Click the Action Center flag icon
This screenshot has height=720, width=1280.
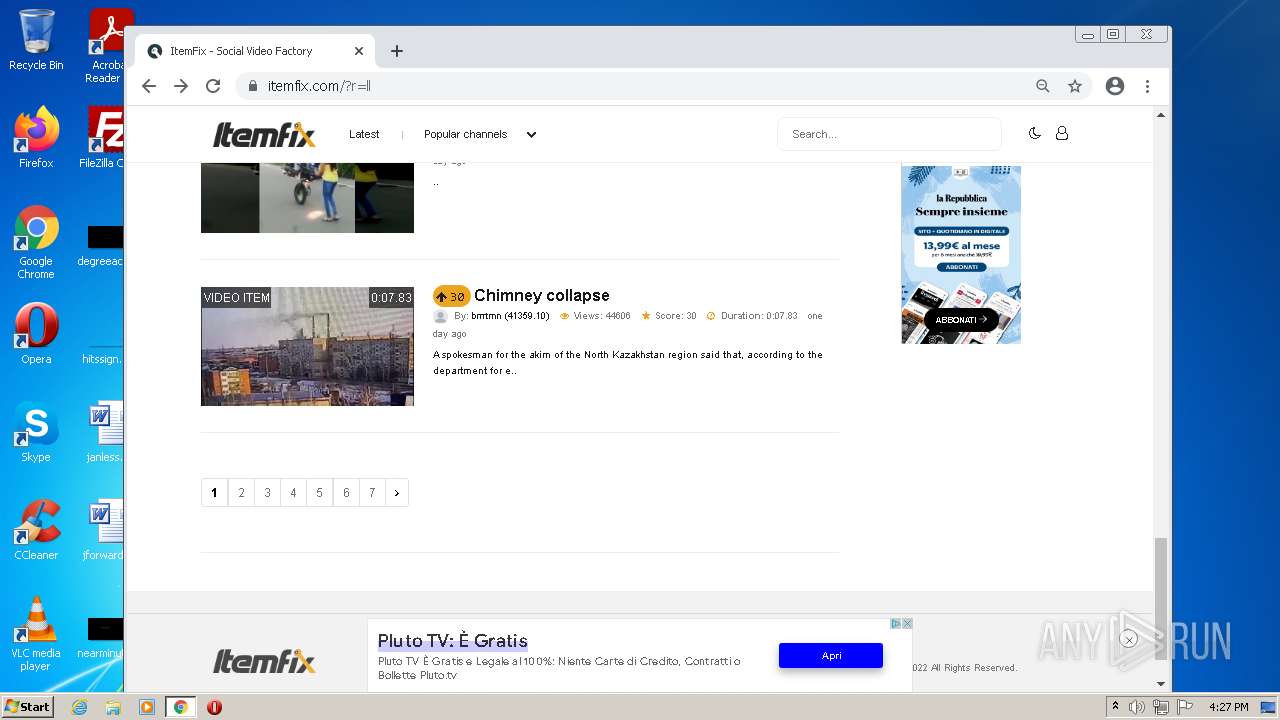point(1184,707)
